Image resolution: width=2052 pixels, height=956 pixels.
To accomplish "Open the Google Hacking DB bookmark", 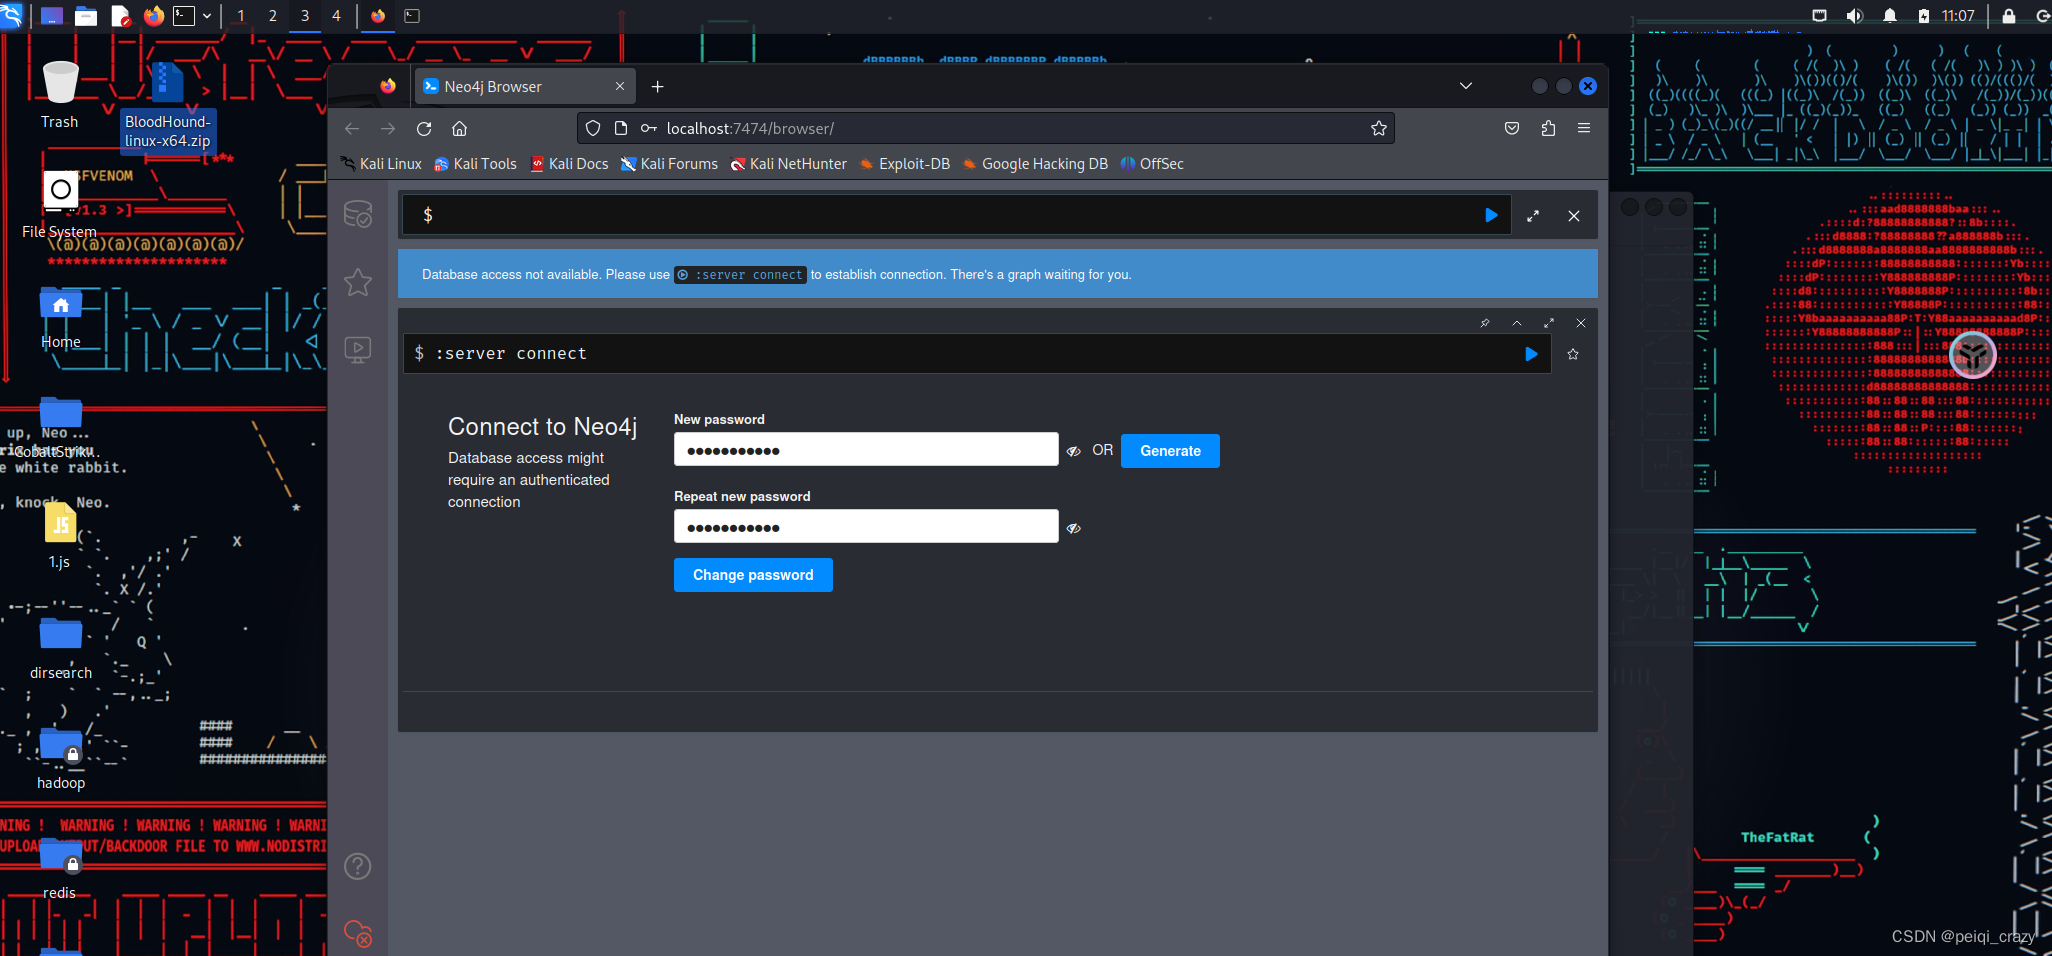I will click(1035, 164).
